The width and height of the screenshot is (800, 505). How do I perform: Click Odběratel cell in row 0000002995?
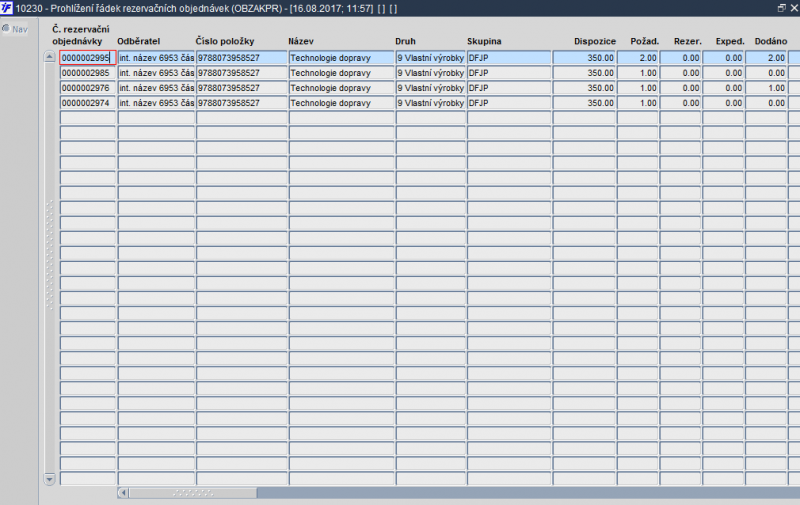point(157,58)
